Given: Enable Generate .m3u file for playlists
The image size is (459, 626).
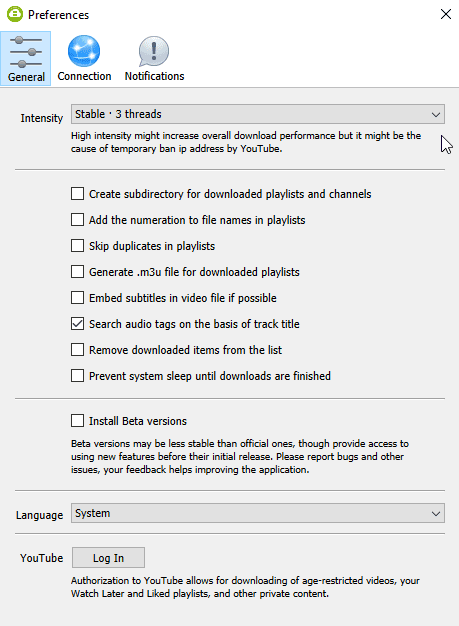Looking at the screenshot, I should (x=77, y=272).
